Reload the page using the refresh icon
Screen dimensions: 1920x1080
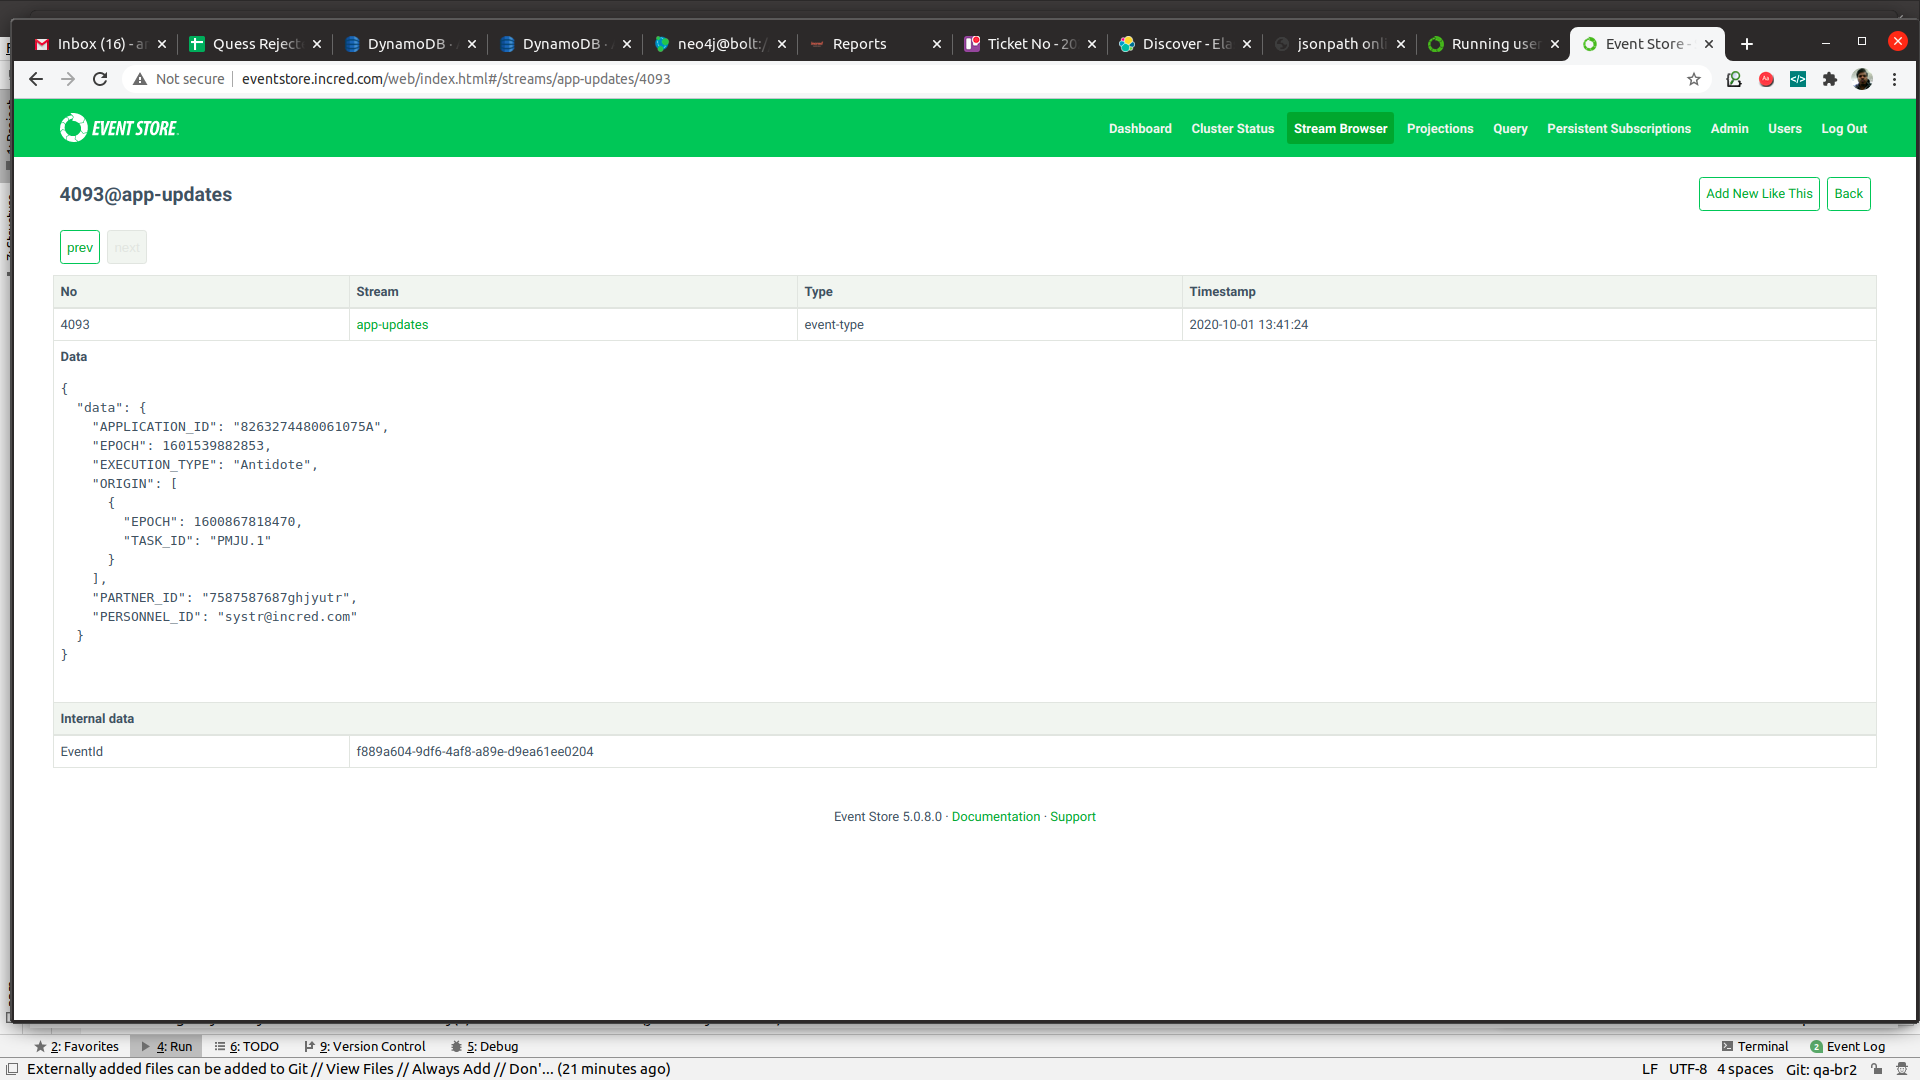(100, 79)
